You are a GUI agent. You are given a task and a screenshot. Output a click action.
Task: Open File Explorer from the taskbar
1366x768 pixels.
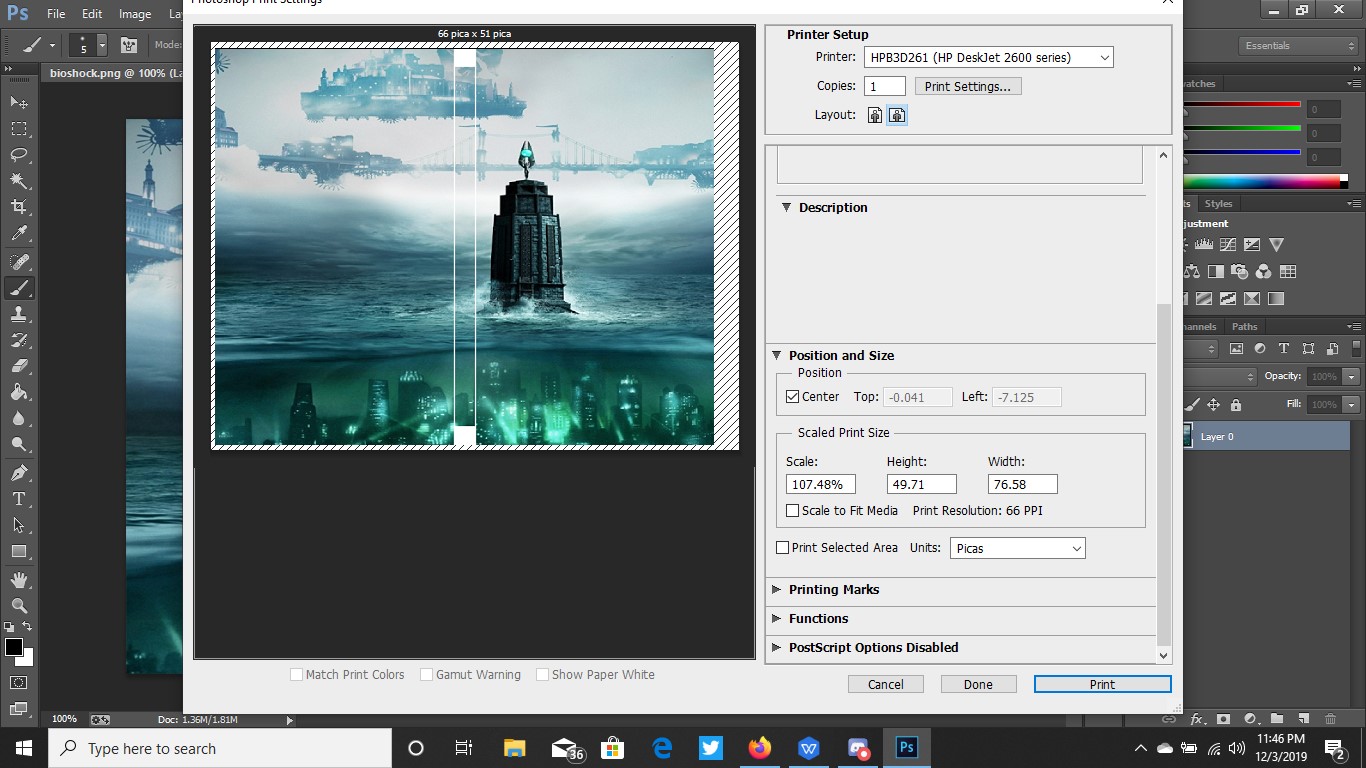[x=515, y=748]
